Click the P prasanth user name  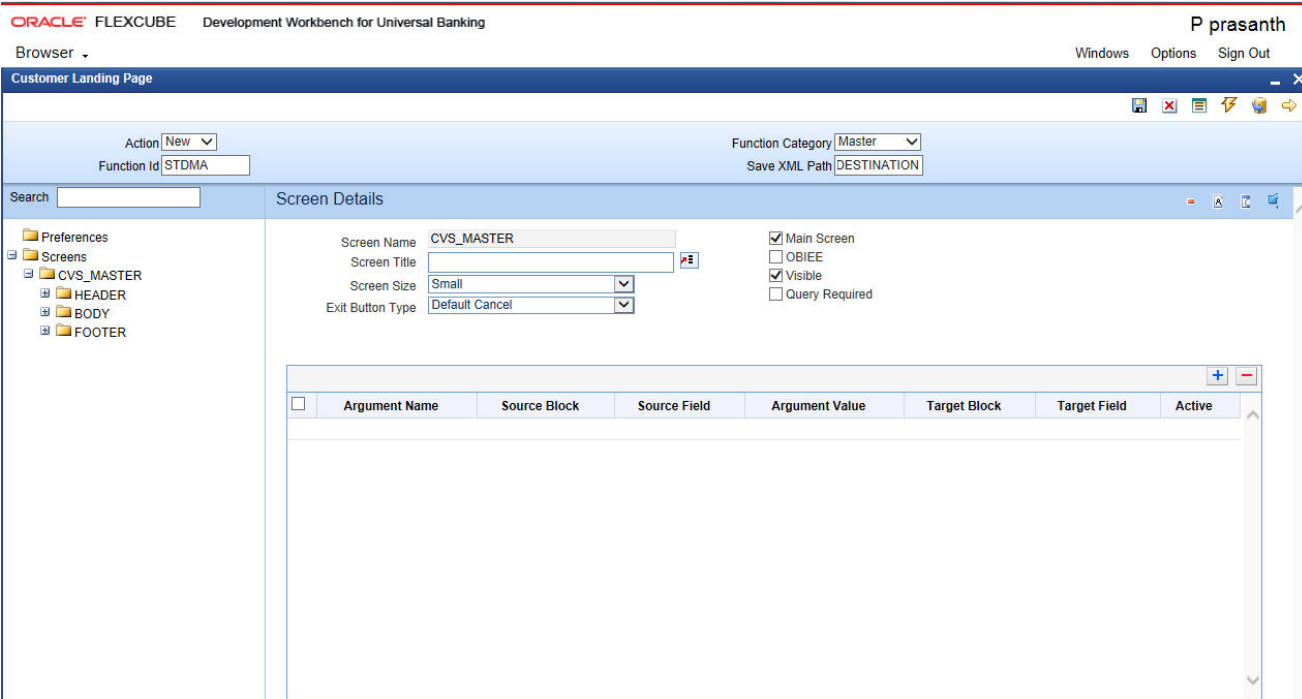[1238, 25]
